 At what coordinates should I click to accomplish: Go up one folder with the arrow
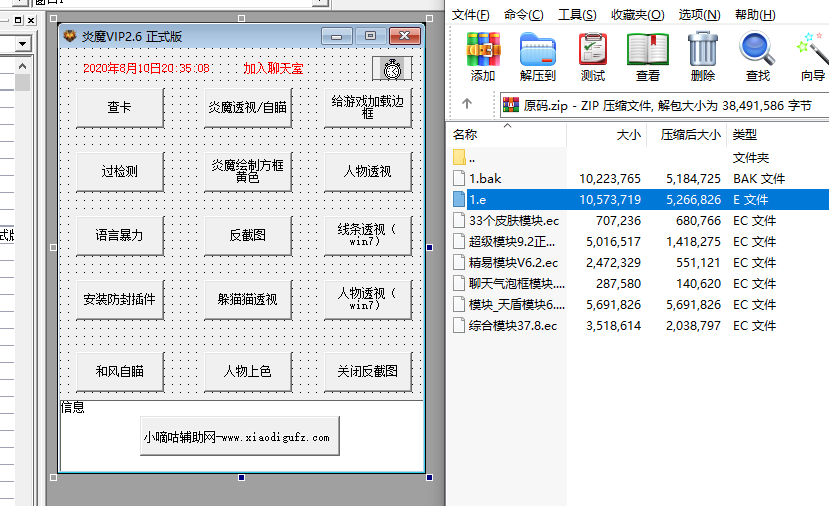(467, 104)
